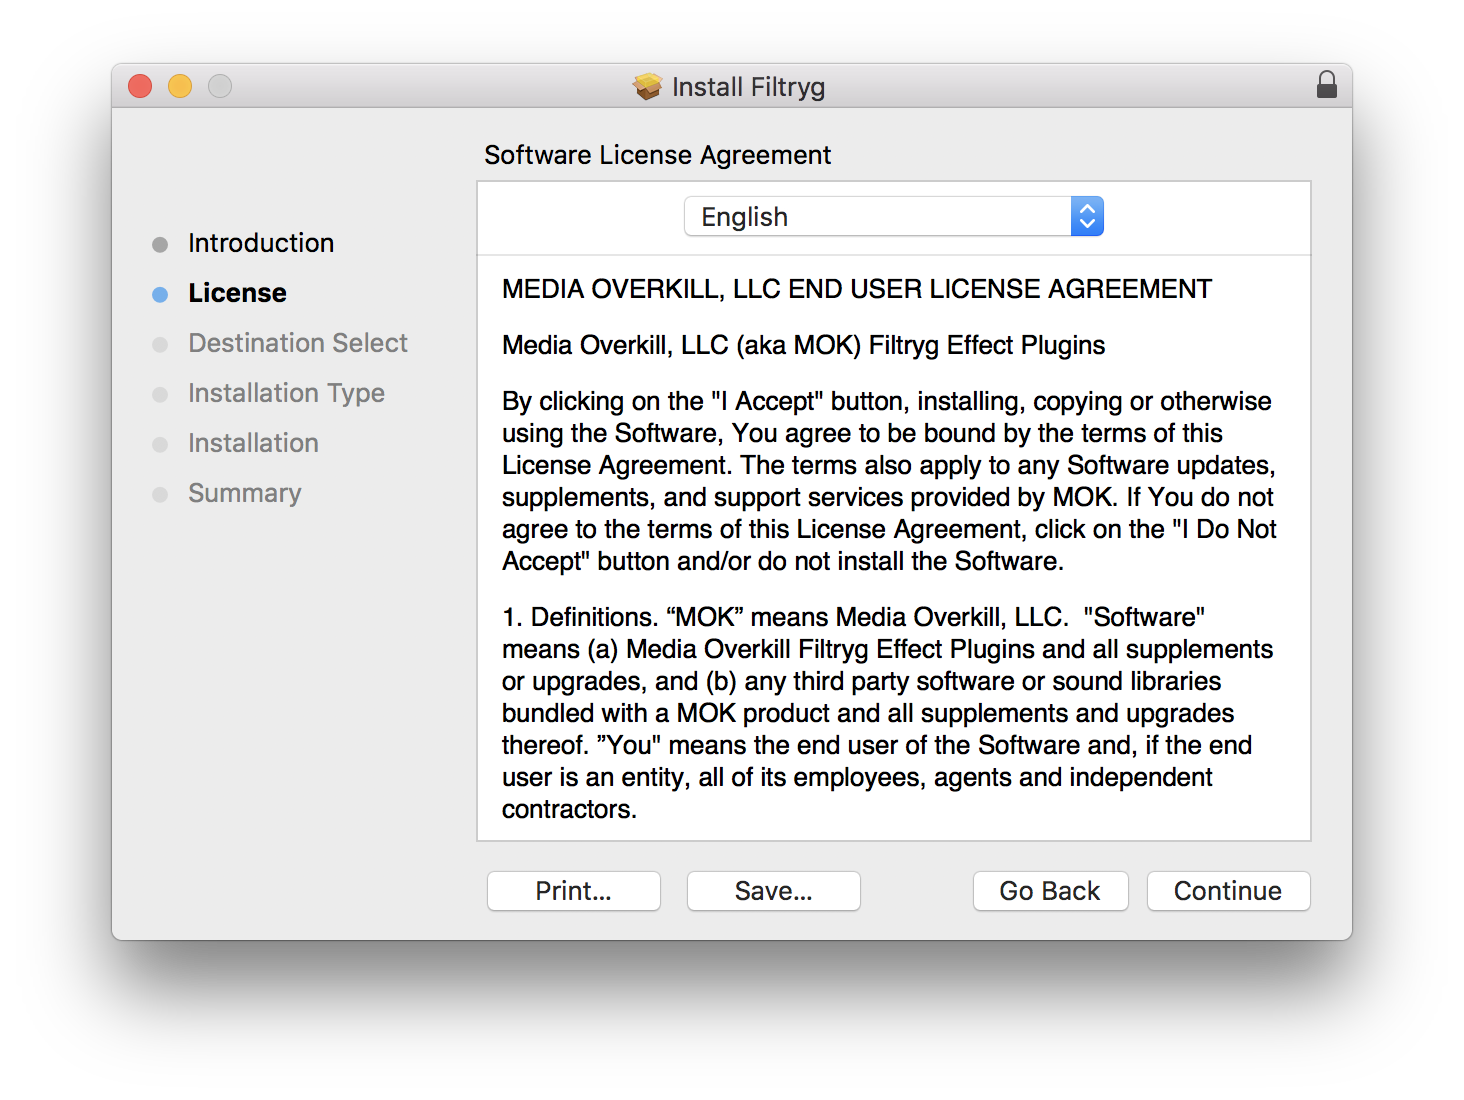The width and height of the screenshot is (1464, 1100).
Task: Click the Save... button
Action: coord(774,891)
